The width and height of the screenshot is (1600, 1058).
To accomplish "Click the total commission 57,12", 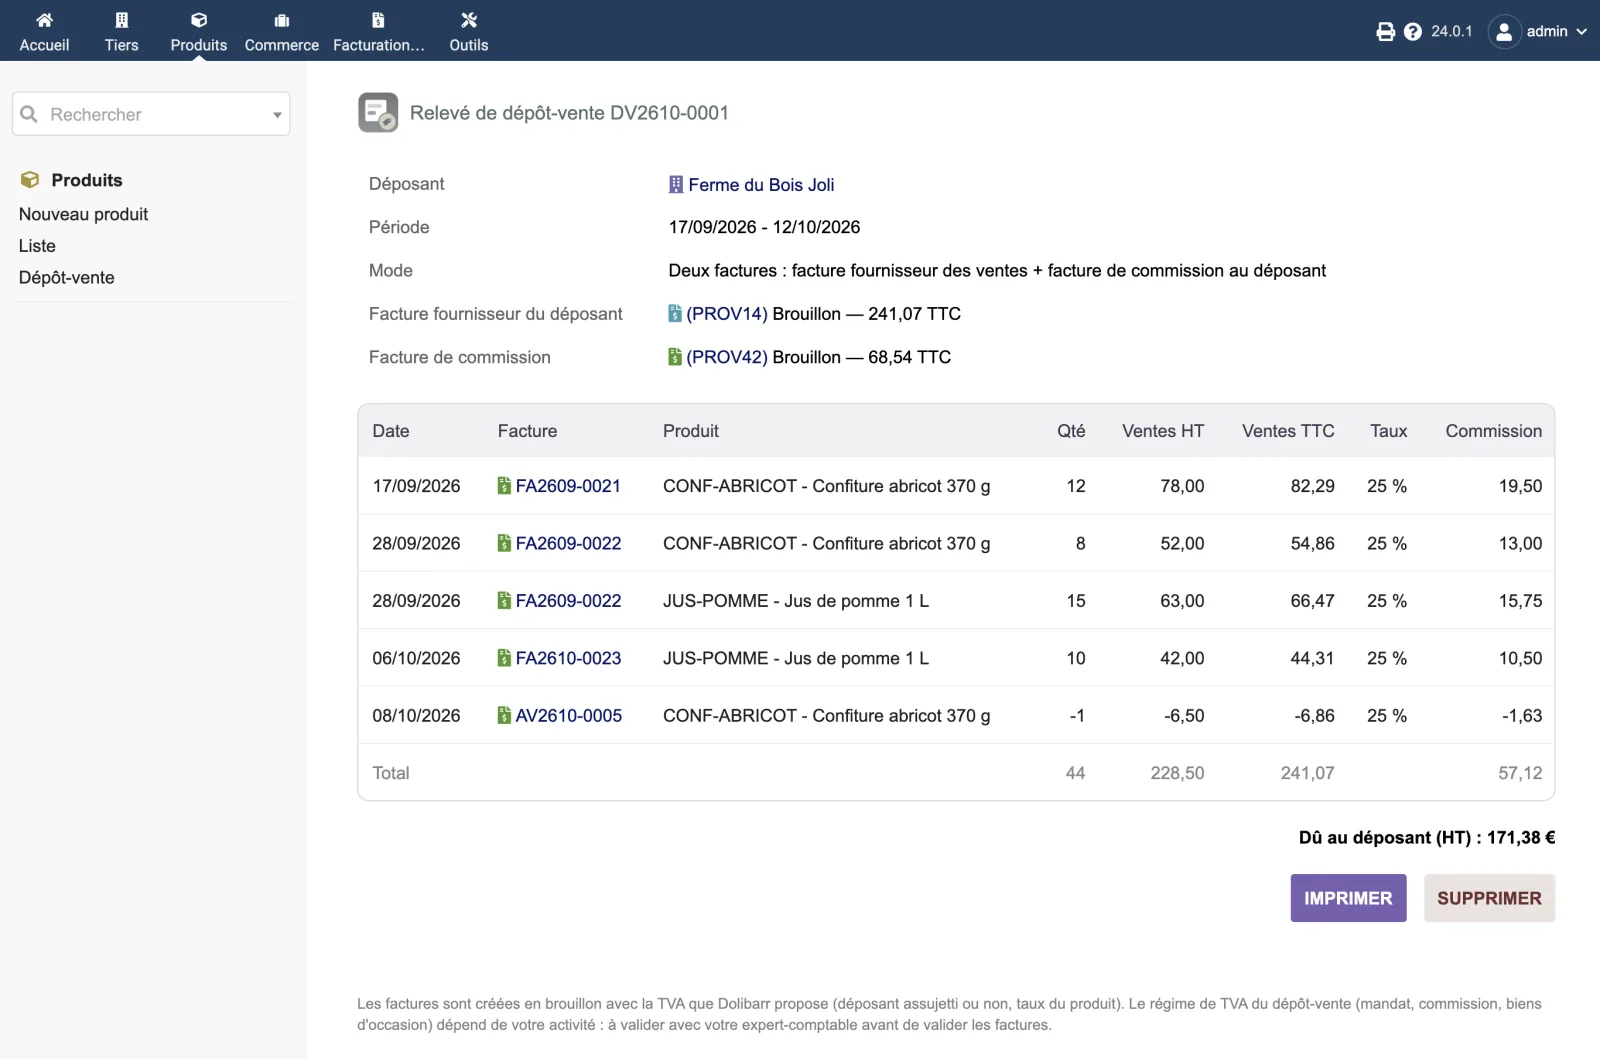I will (x=1520, y=773).
